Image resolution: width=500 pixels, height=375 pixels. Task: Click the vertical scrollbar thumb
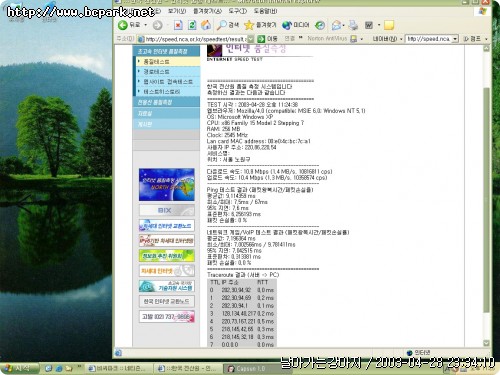(x=486, y=200)
